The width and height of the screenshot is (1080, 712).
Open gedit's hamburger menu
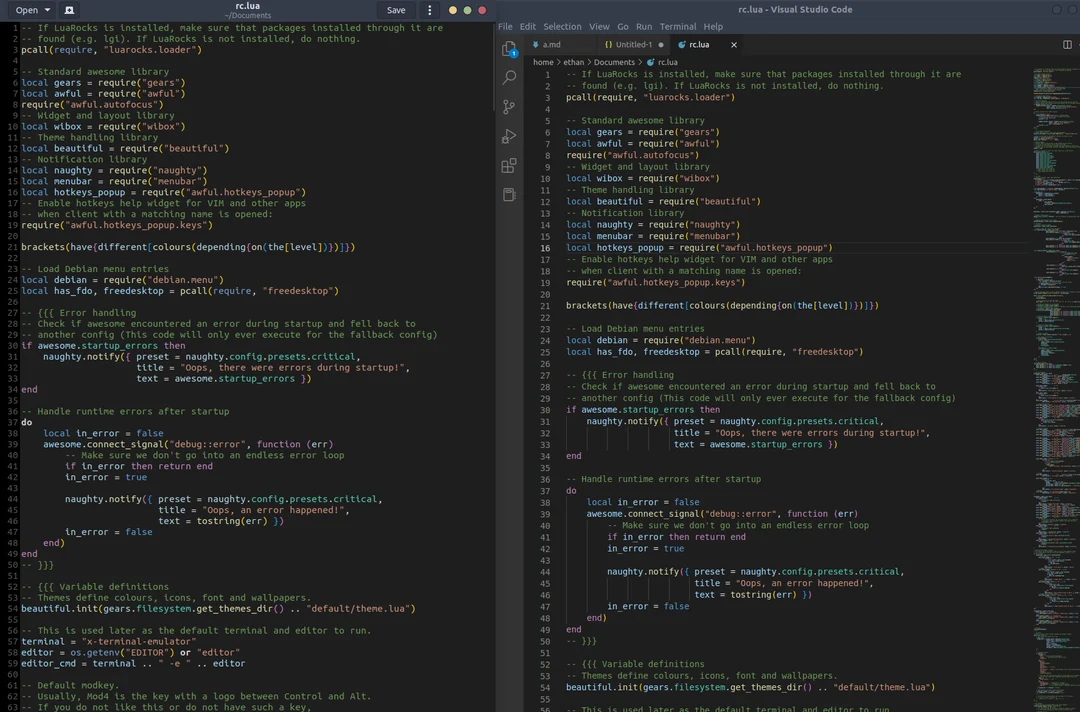pyautogui.click(x=429, y=9)
